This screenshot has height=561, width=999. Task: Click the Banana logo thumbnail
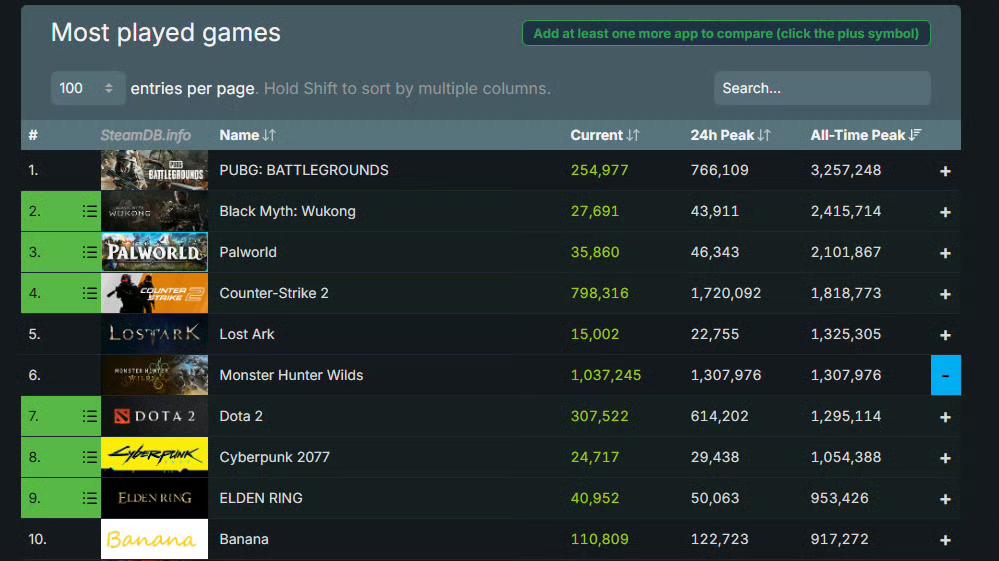click(154, 539)
